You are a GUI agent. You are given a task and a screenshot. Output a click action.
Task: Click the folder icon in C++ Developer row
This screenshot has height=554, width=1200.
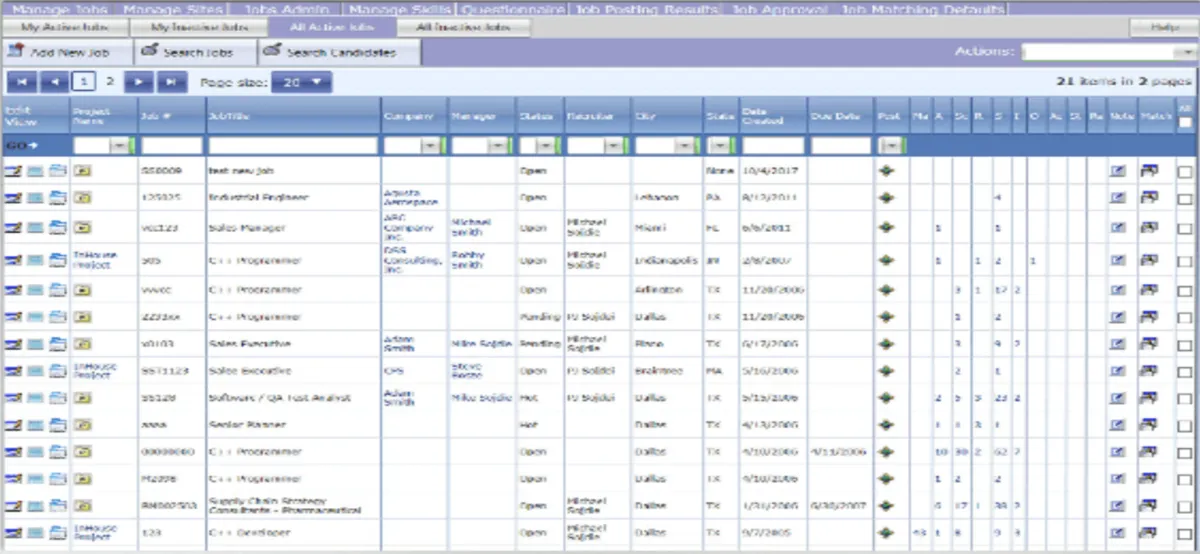tap(56, 534)
